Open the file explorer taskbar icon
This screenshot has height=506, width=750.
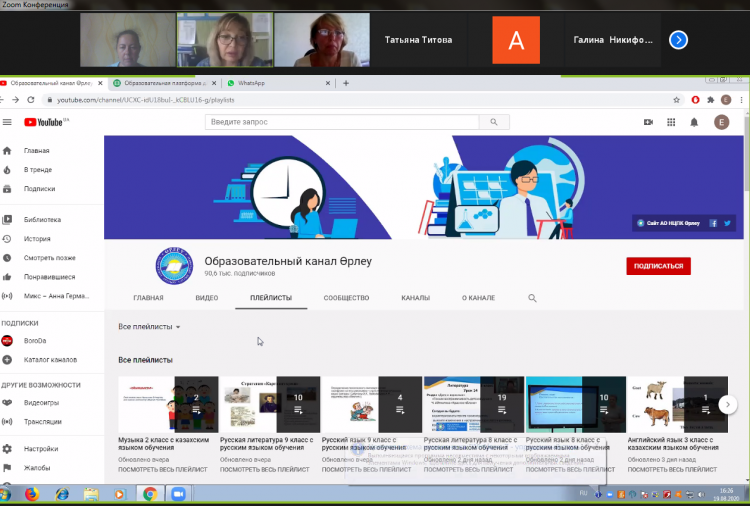click(x=91, y=494)
